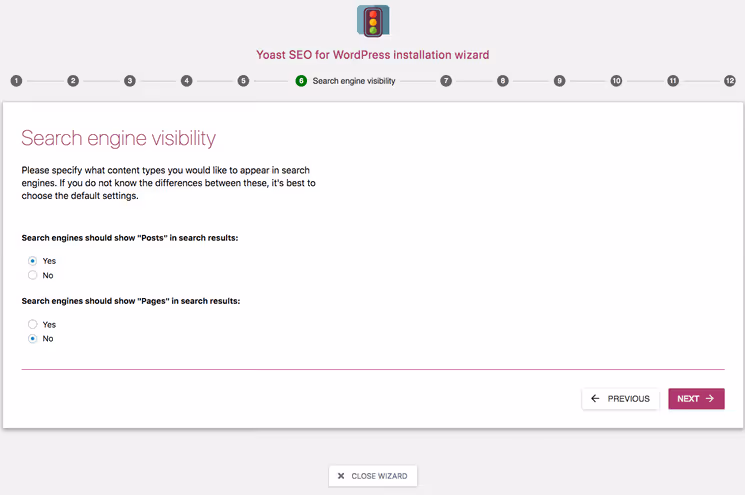Jump to wizard step 7
Screen dimensions: 745x495
click(446, 81)
